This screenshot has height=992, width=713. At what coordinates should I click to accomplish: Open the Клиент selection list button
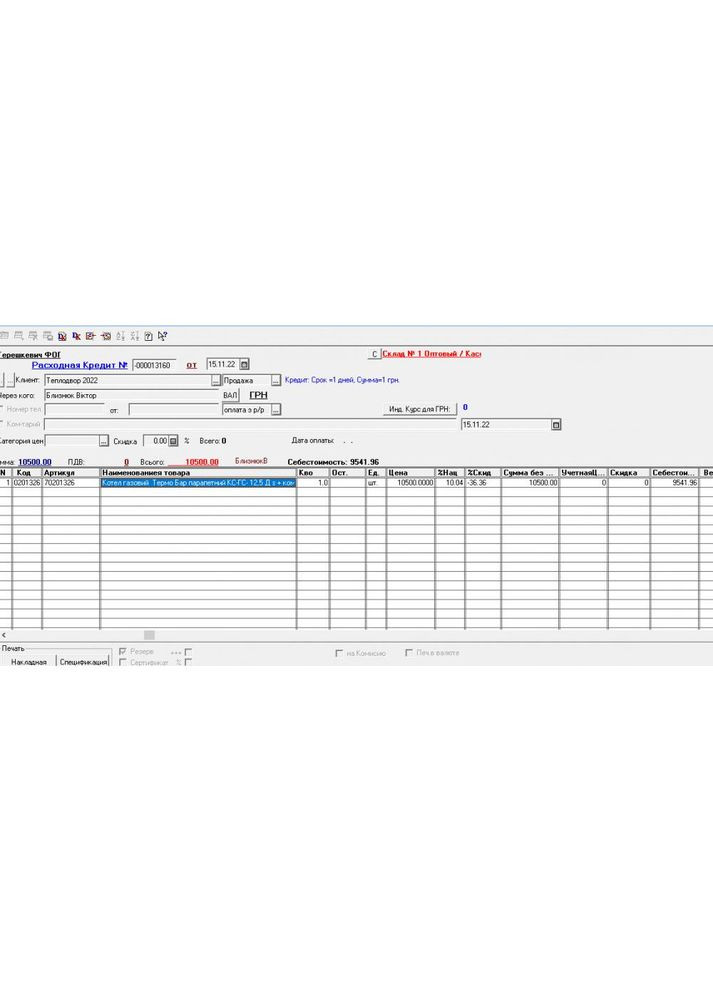[x=215, y=381]
